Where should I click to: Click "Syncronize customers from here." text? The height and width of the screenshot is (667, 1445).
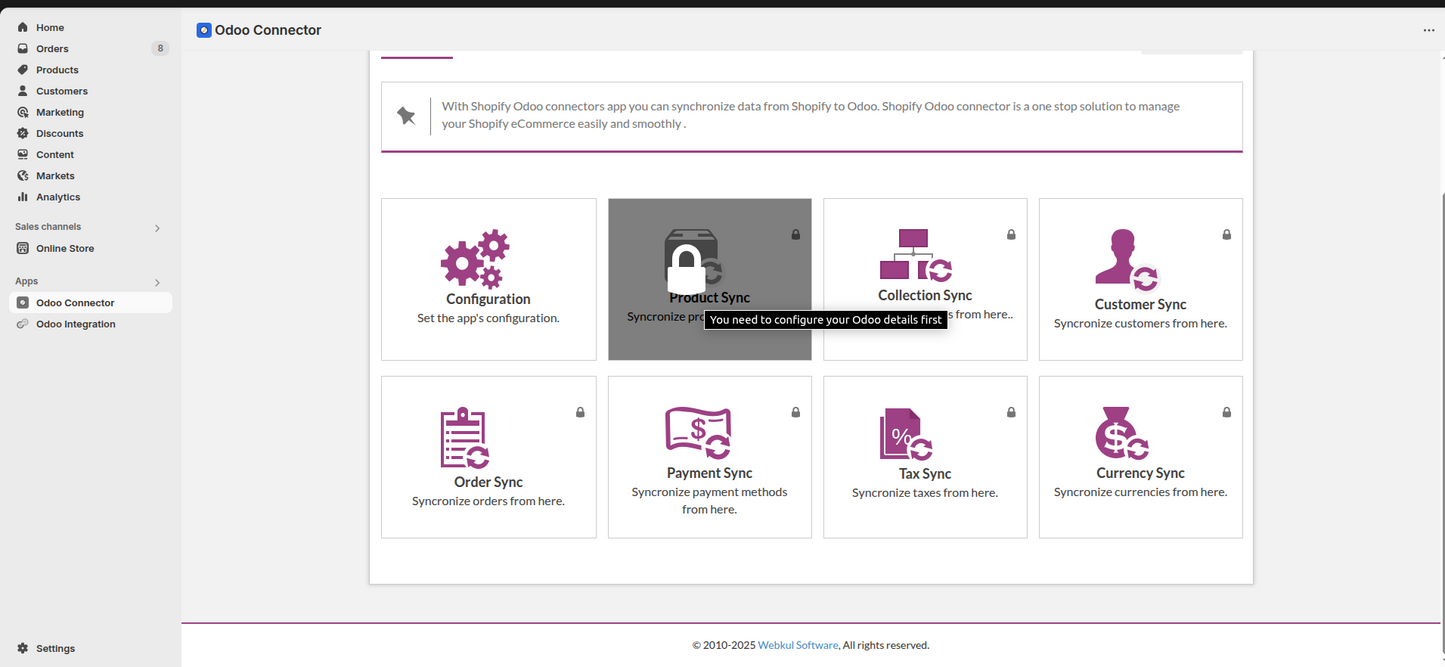[1140, 323]
